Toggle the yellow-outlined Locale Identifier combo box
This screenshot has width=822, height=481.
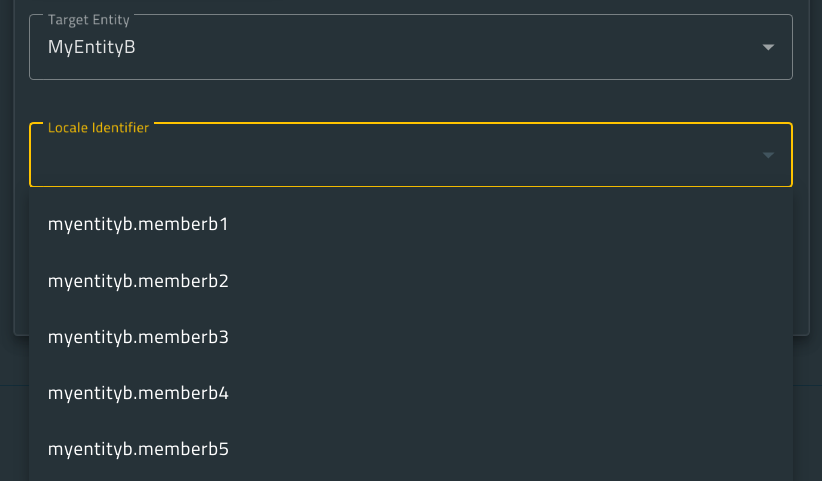tap(410, 155)
